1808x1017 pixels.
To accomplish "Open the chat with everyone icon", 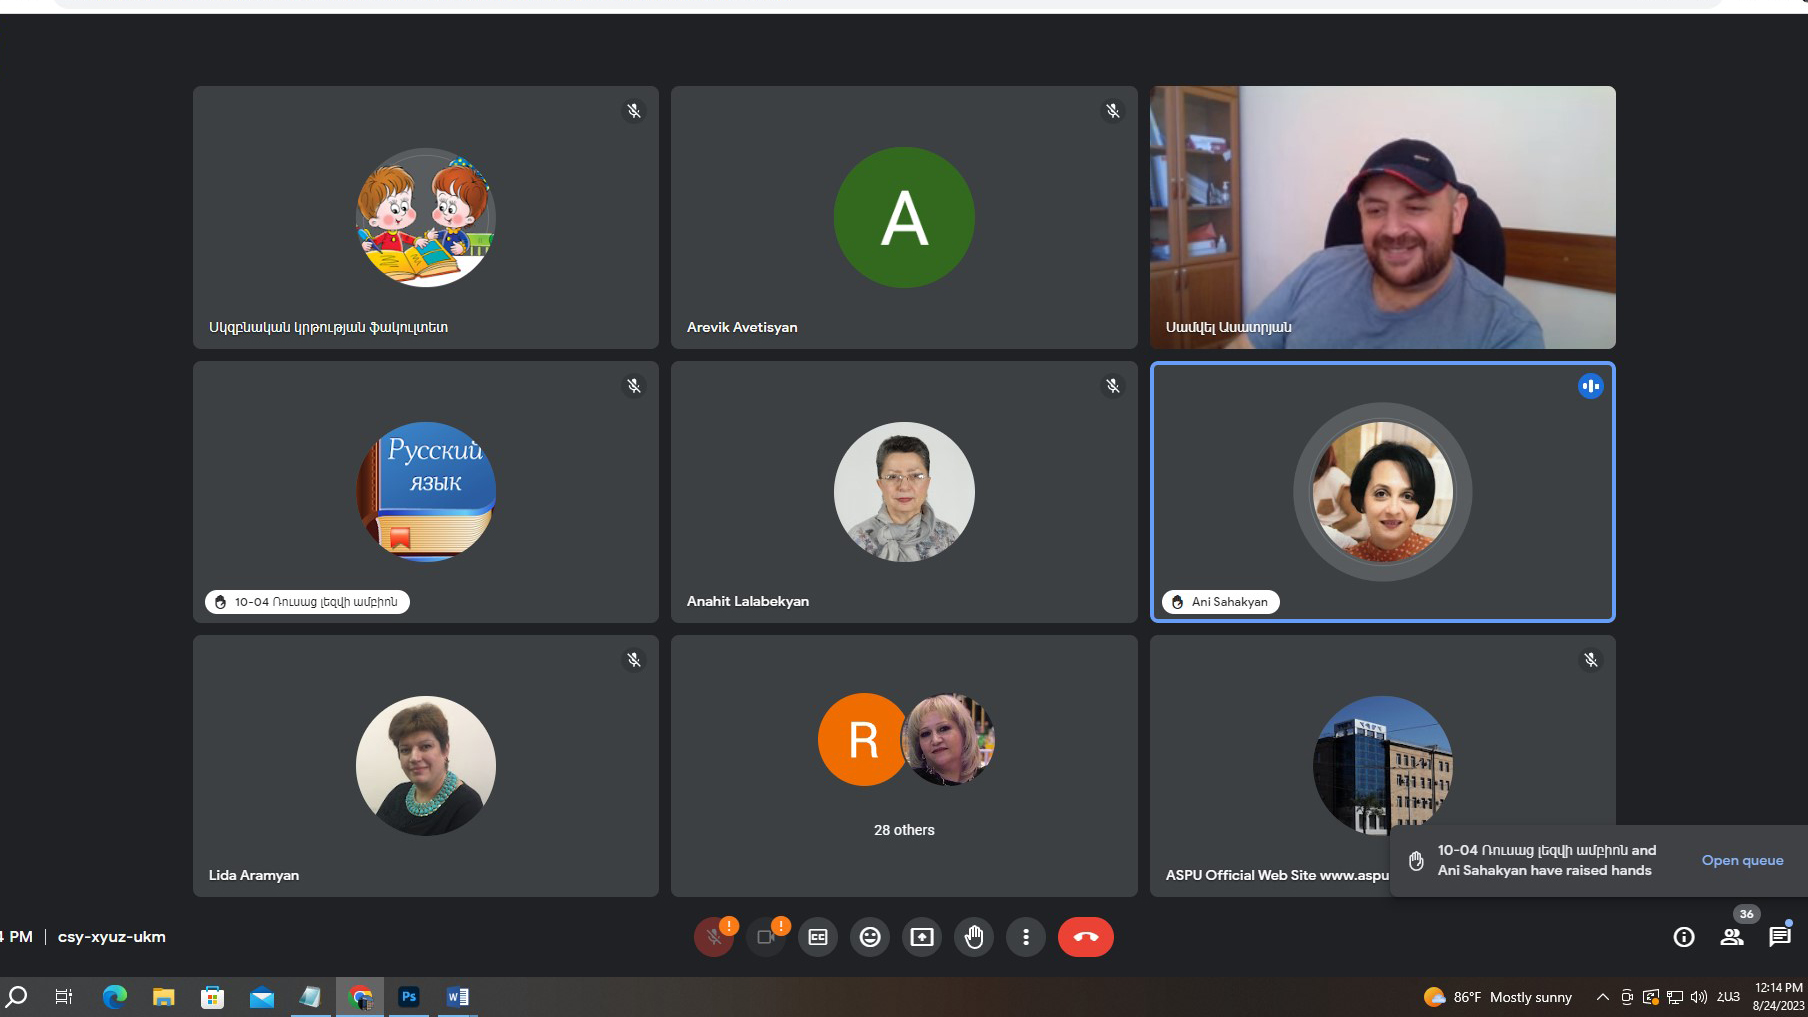I will [x=1780, y=937].
